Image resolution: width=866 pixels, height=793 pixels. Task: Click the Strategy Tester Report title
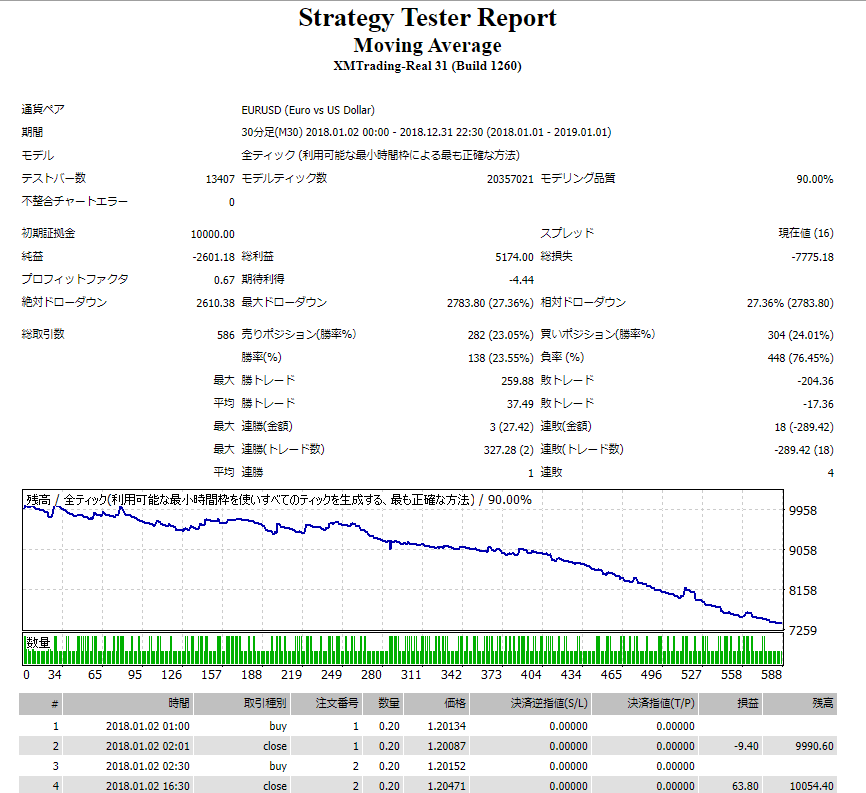[x=427, y=18]
